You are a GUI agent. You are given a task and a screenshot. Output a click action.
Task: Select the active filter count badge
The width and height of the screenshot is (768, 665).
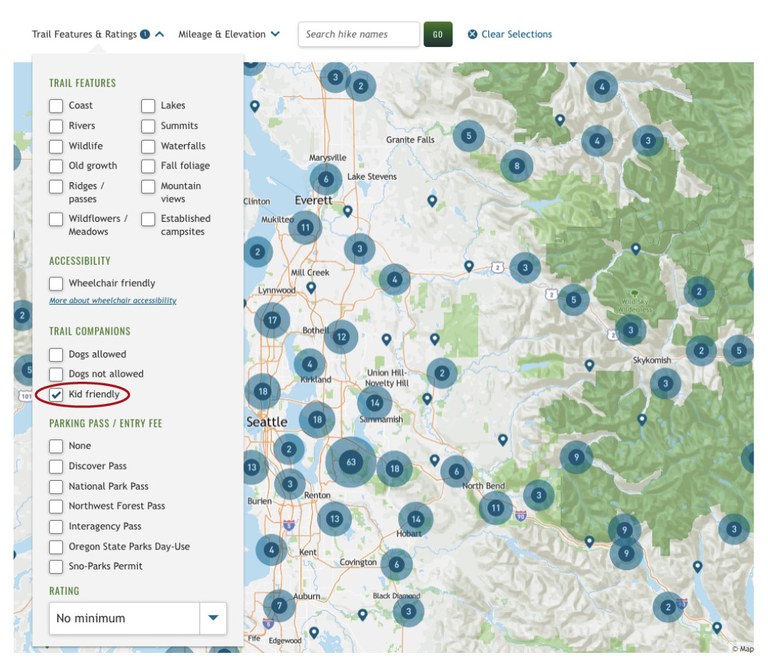tap(144, 34)
